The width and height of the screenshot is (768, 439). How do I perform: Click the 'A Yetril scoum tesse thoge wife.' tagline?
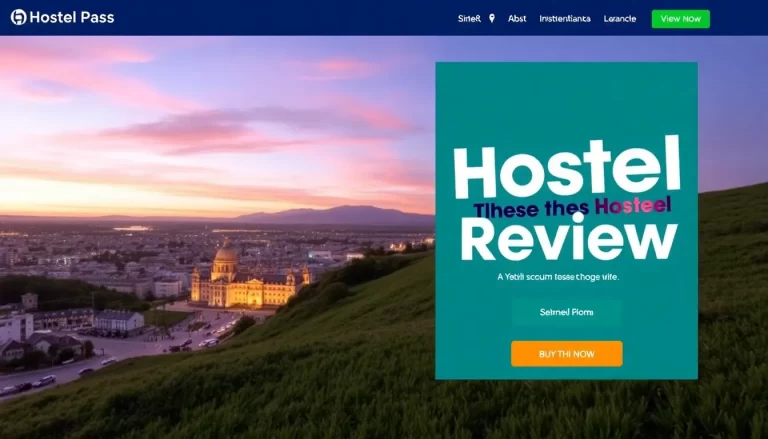coord(558,277)
